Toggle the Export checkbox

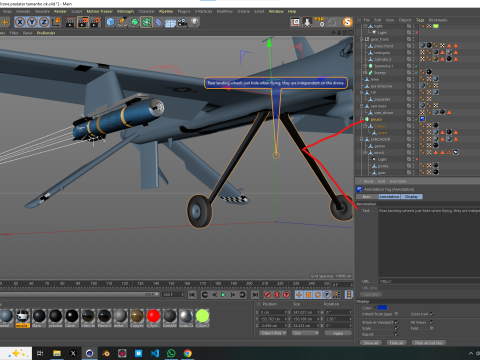(x=396, y=334)
